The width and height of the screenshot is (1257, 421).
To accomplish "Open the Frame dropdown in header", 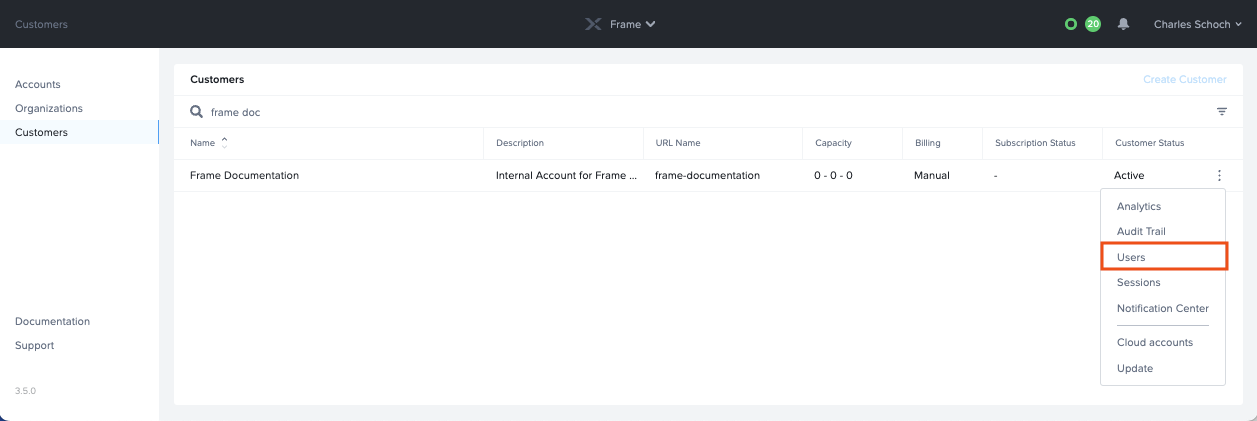I will (x=633, y=24).
